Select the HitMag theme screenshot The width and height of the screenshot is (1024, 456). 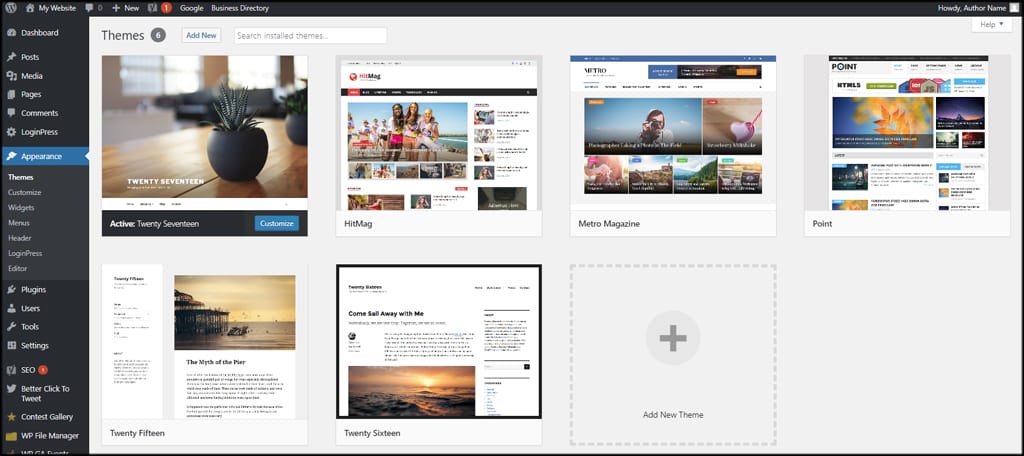click(x=439, y=133)
